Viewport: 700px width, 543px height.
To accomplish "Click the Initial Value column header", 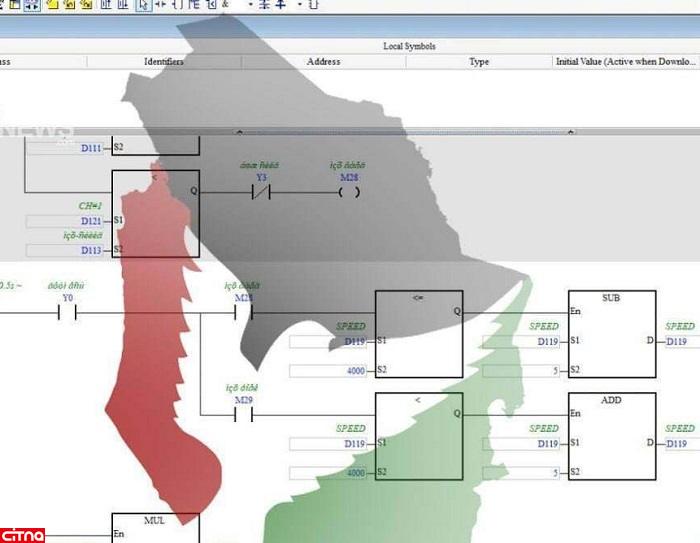I will coord(625,62).
